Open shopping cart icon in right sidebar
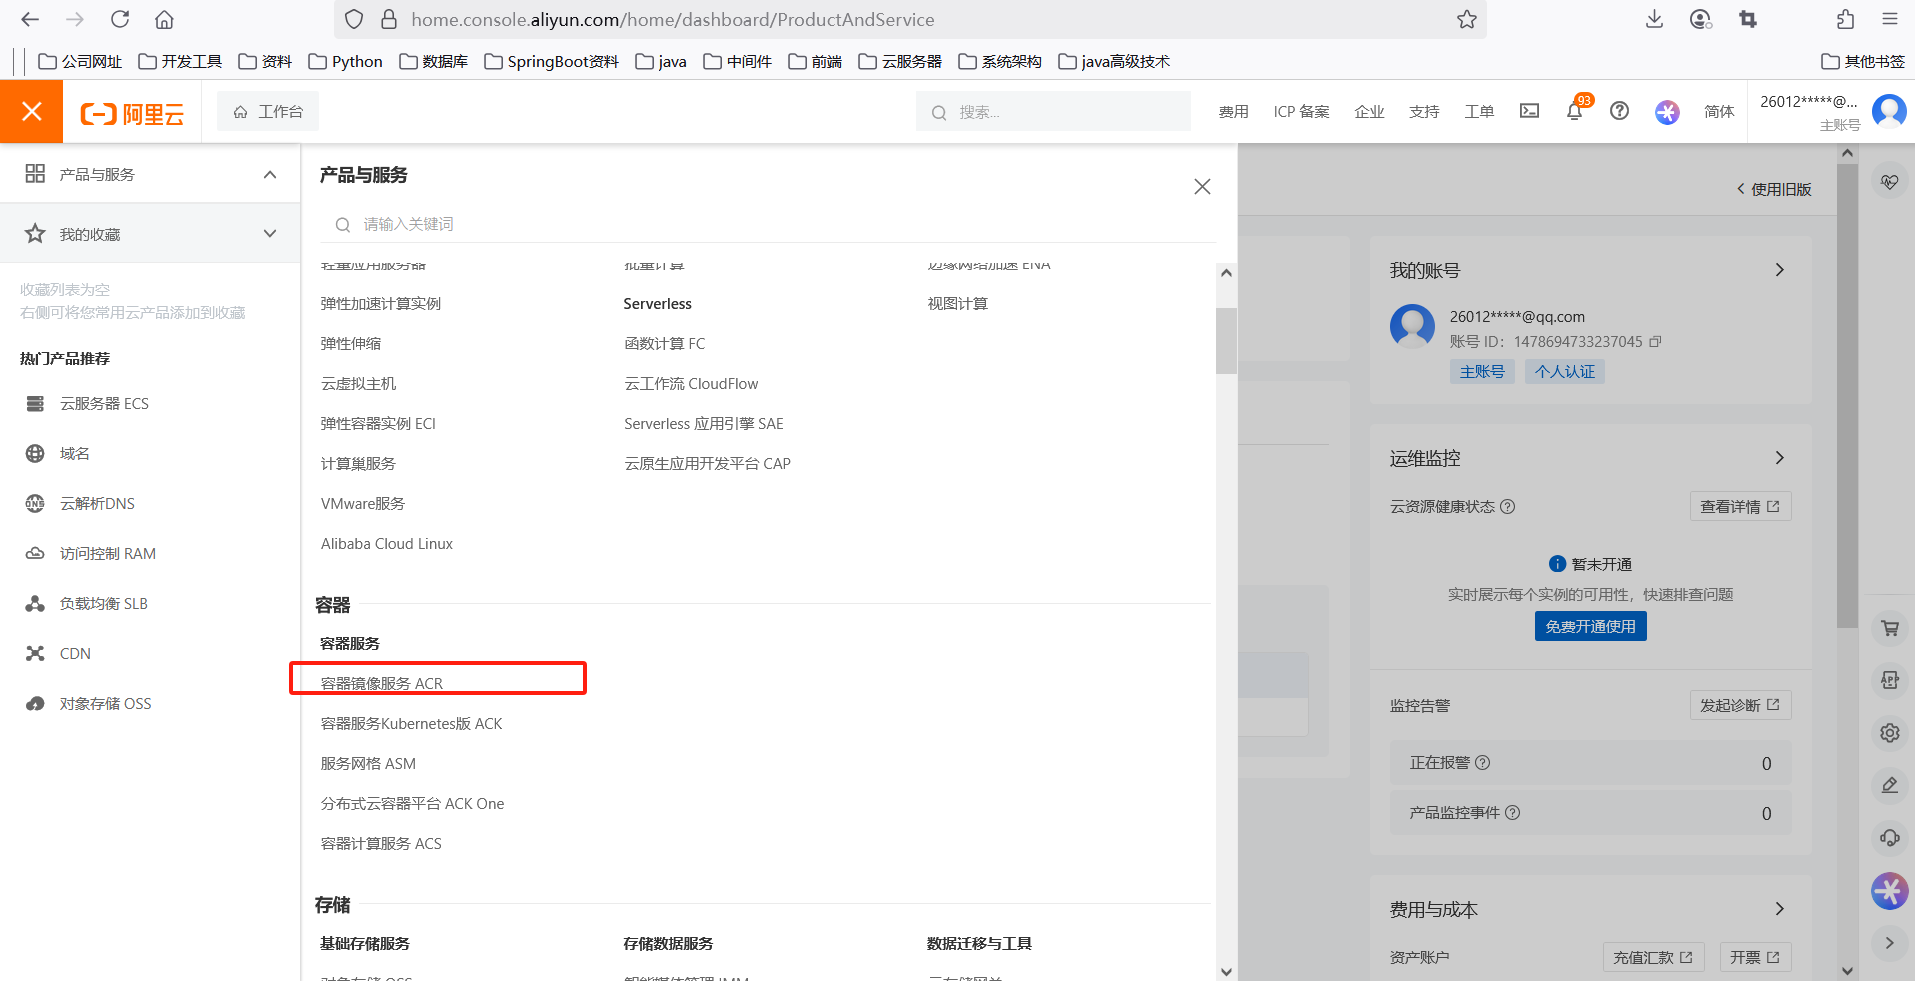 click(1889, 628)
